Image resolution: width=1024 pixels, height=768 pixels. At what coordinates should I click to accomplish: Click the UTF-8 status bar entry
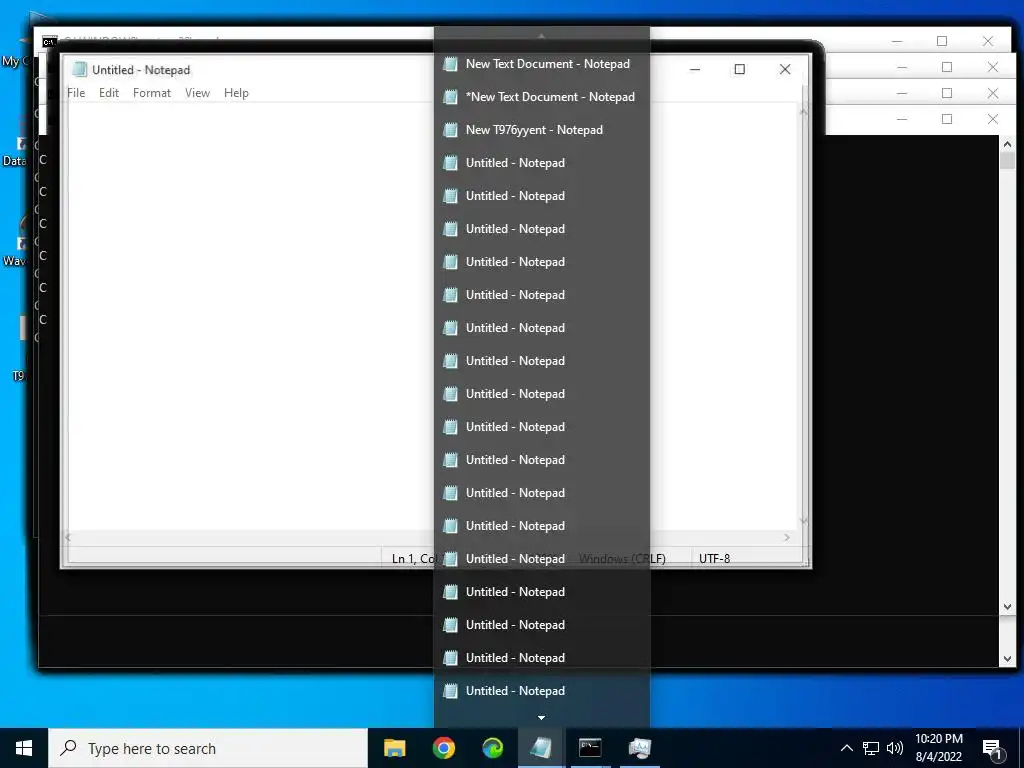[714, 558]
